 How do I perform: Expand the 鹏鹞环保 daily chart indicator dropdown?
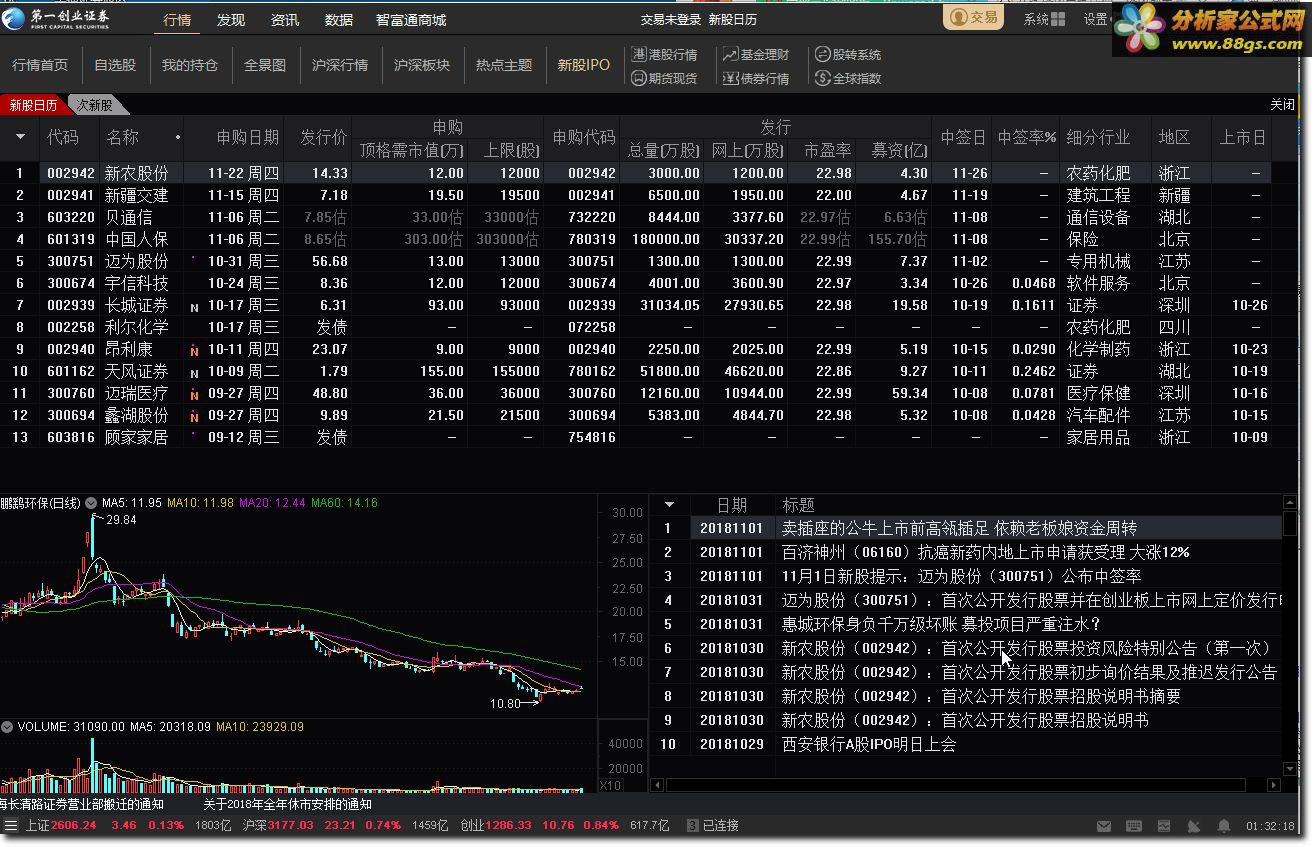[91, 503]
